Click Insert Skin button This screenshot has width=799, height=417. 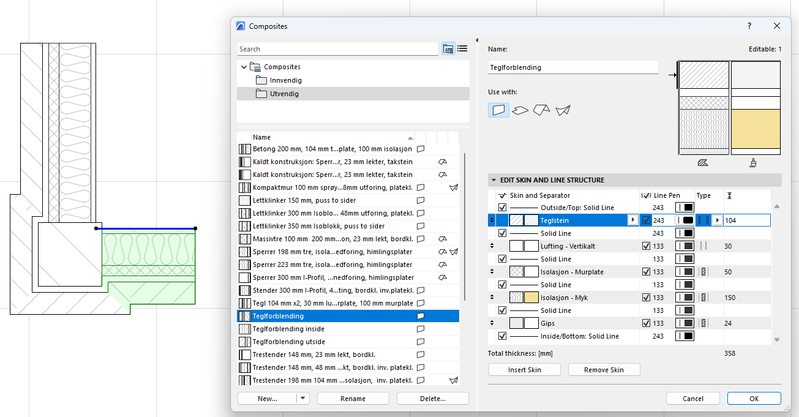click(x=524, y=370)
